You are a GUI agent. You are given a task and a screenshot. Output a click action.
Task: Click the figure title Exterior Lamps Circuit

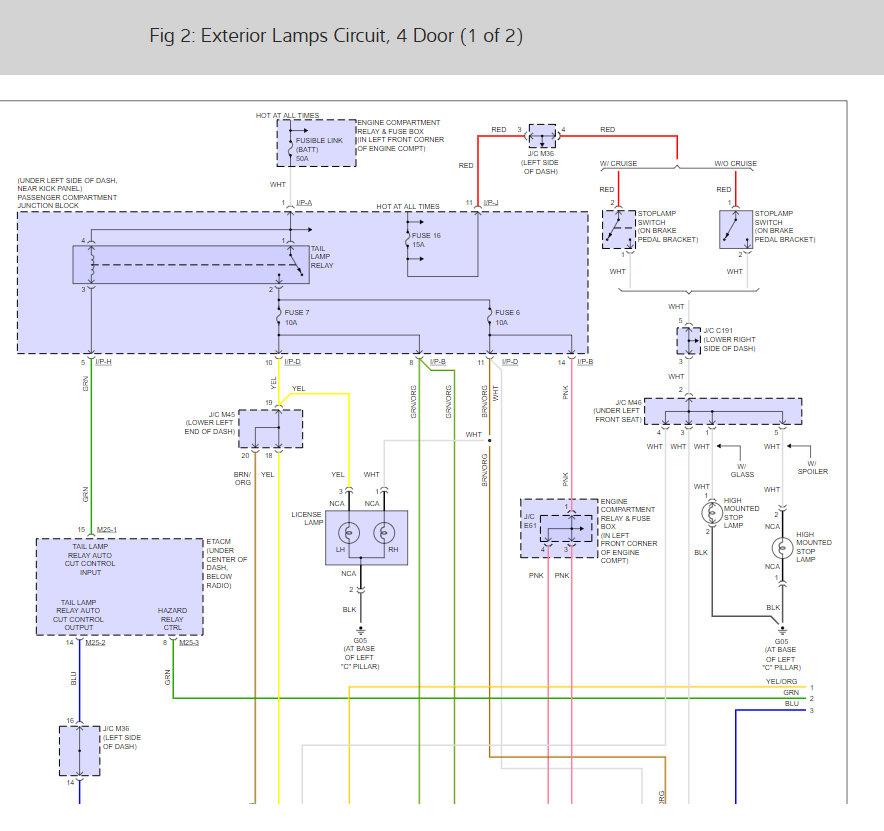tap(336, 36)
